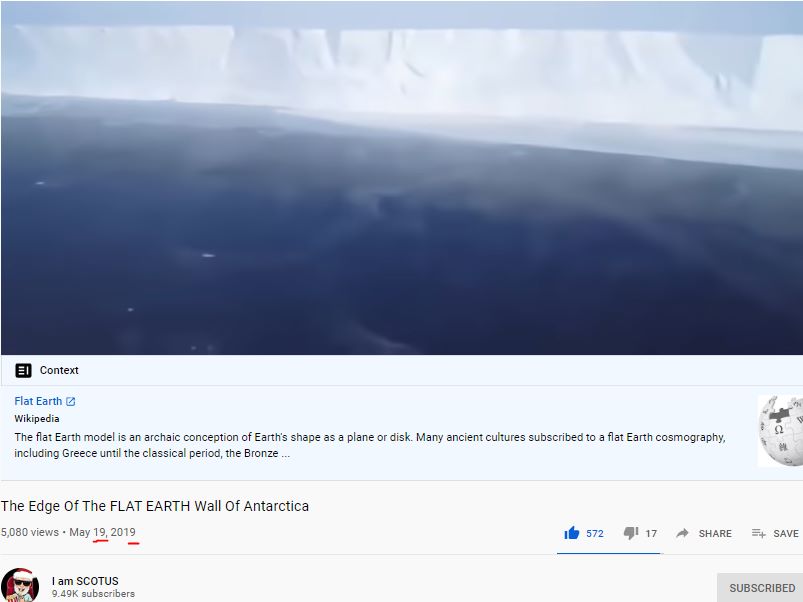The image size is (803, 602).
Task: Click the 17 dislikes count
Action: click(x=651, y=533)
